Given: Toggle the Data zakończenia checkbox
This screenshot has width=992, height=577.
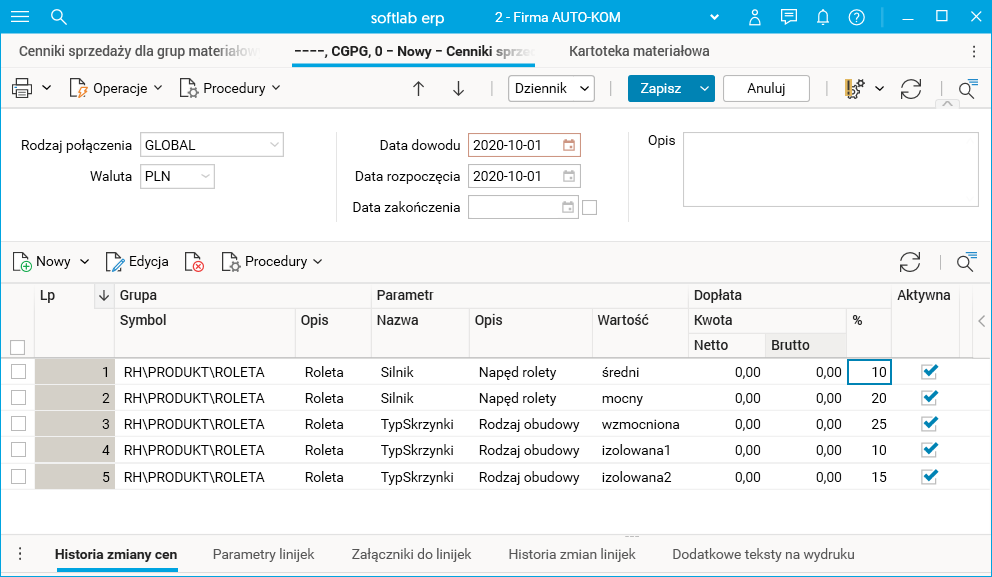Looking at the screenshot, I should (590, 207).
